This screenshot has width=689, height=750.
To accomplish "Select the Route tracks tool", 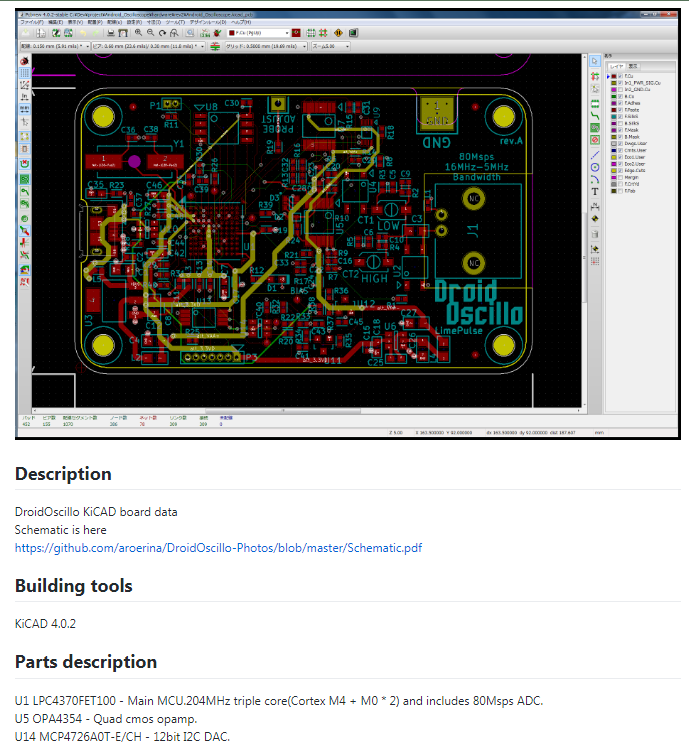I will (595, 116).
